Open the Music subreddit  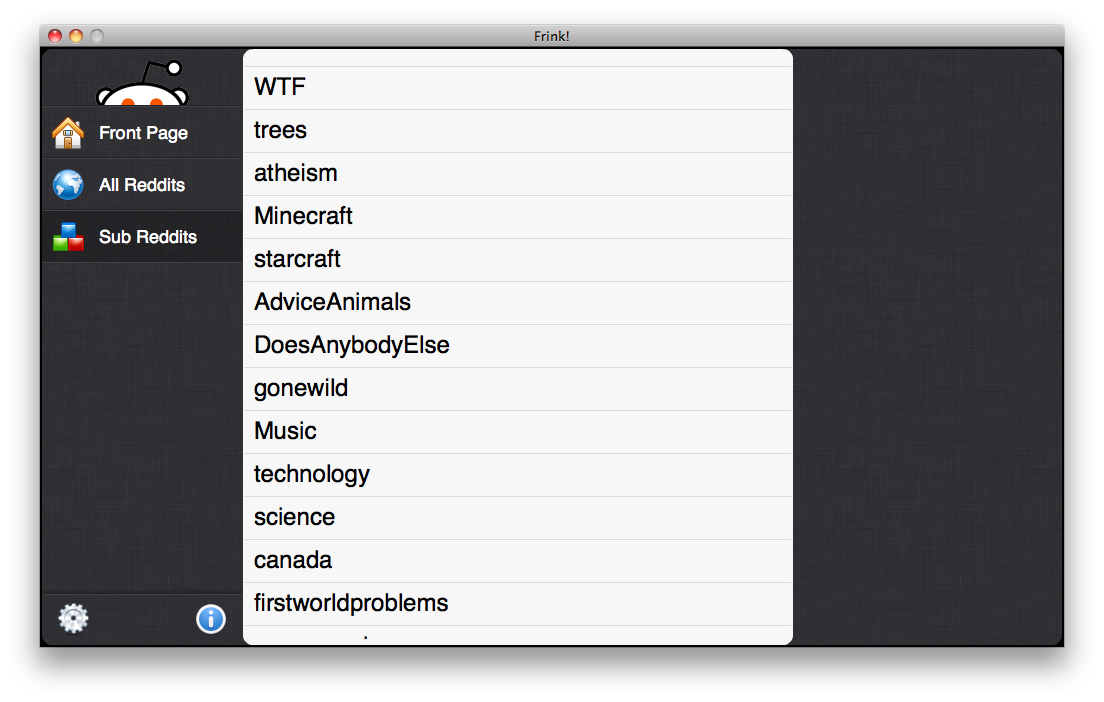coord(518,432)
